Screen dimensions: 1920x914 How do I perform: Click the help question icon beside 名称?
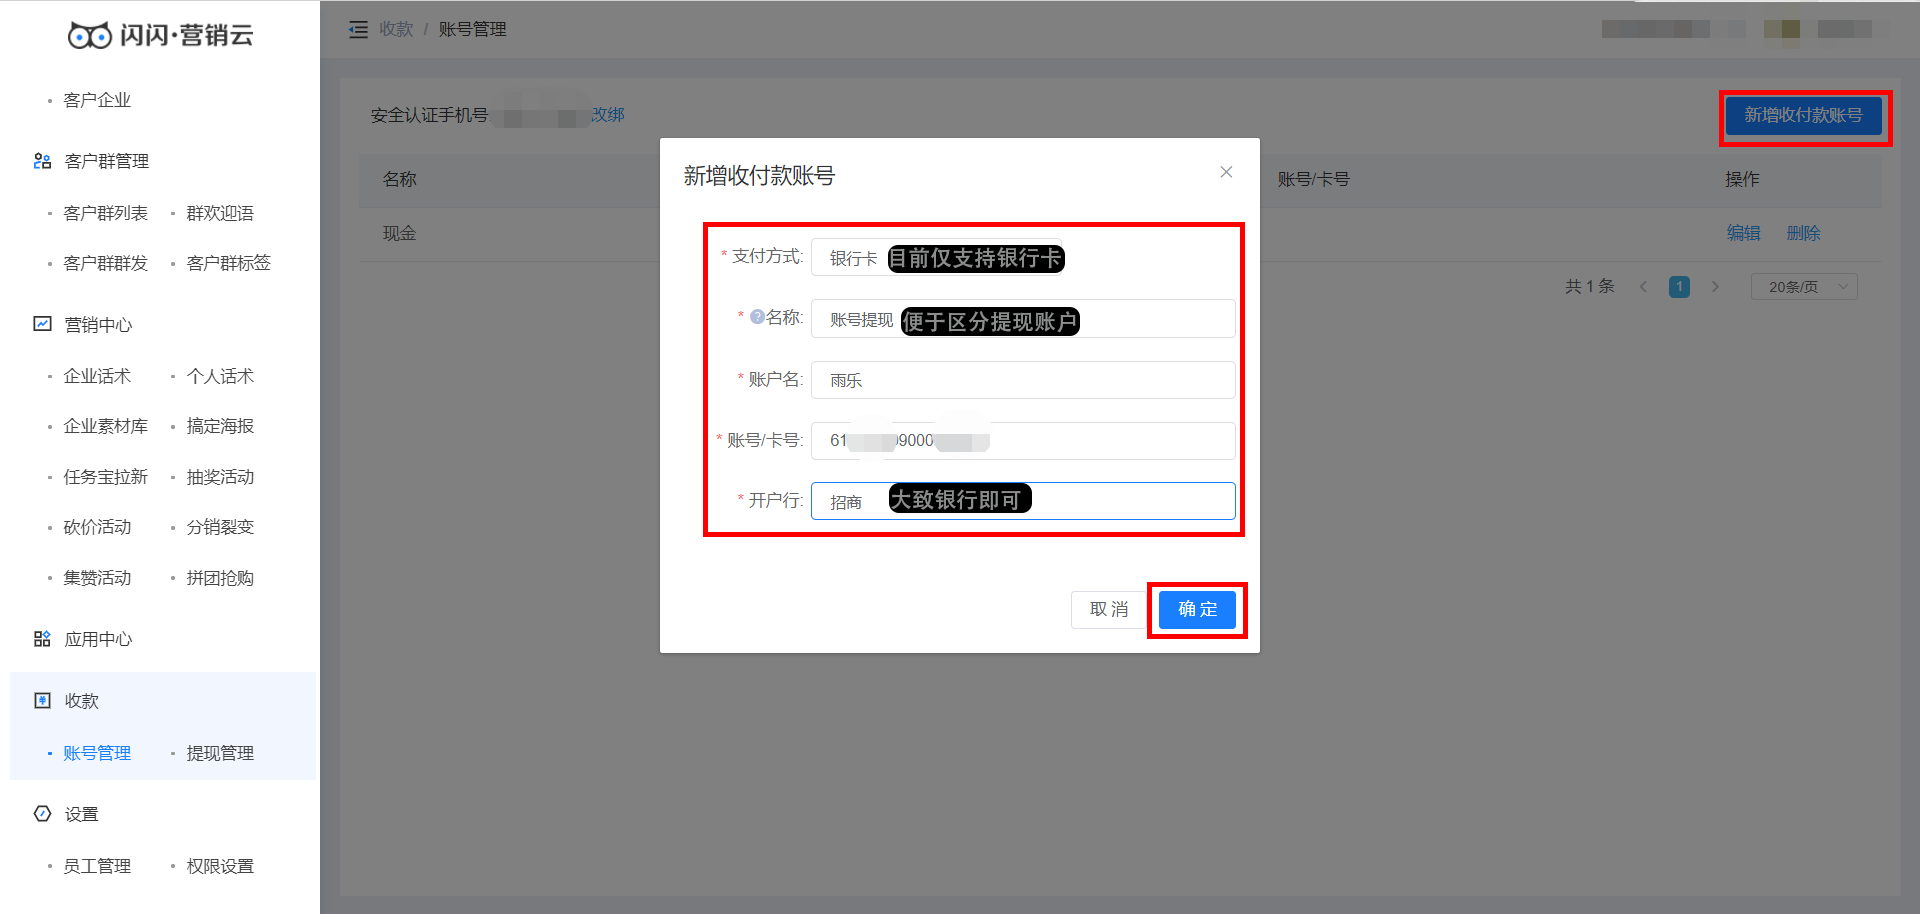pyautogui.click(x=757, y=317)
